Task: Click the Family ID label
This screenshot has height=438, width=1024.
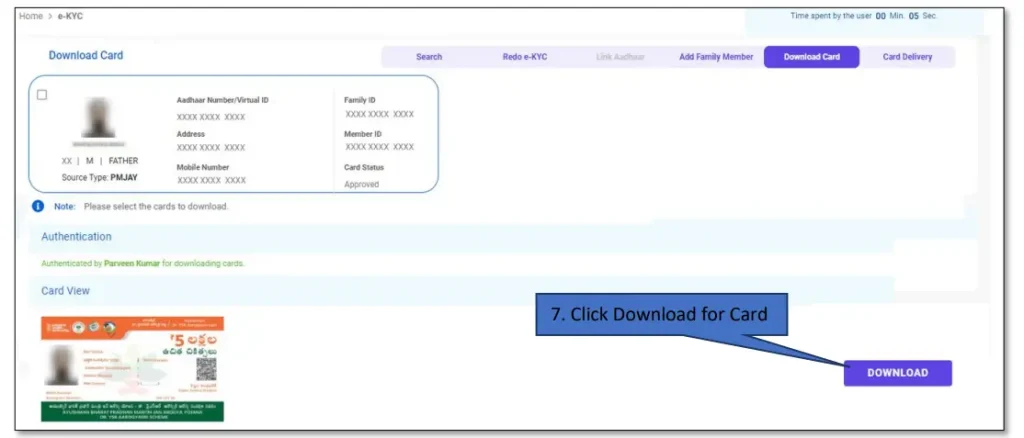Action: 360,100
